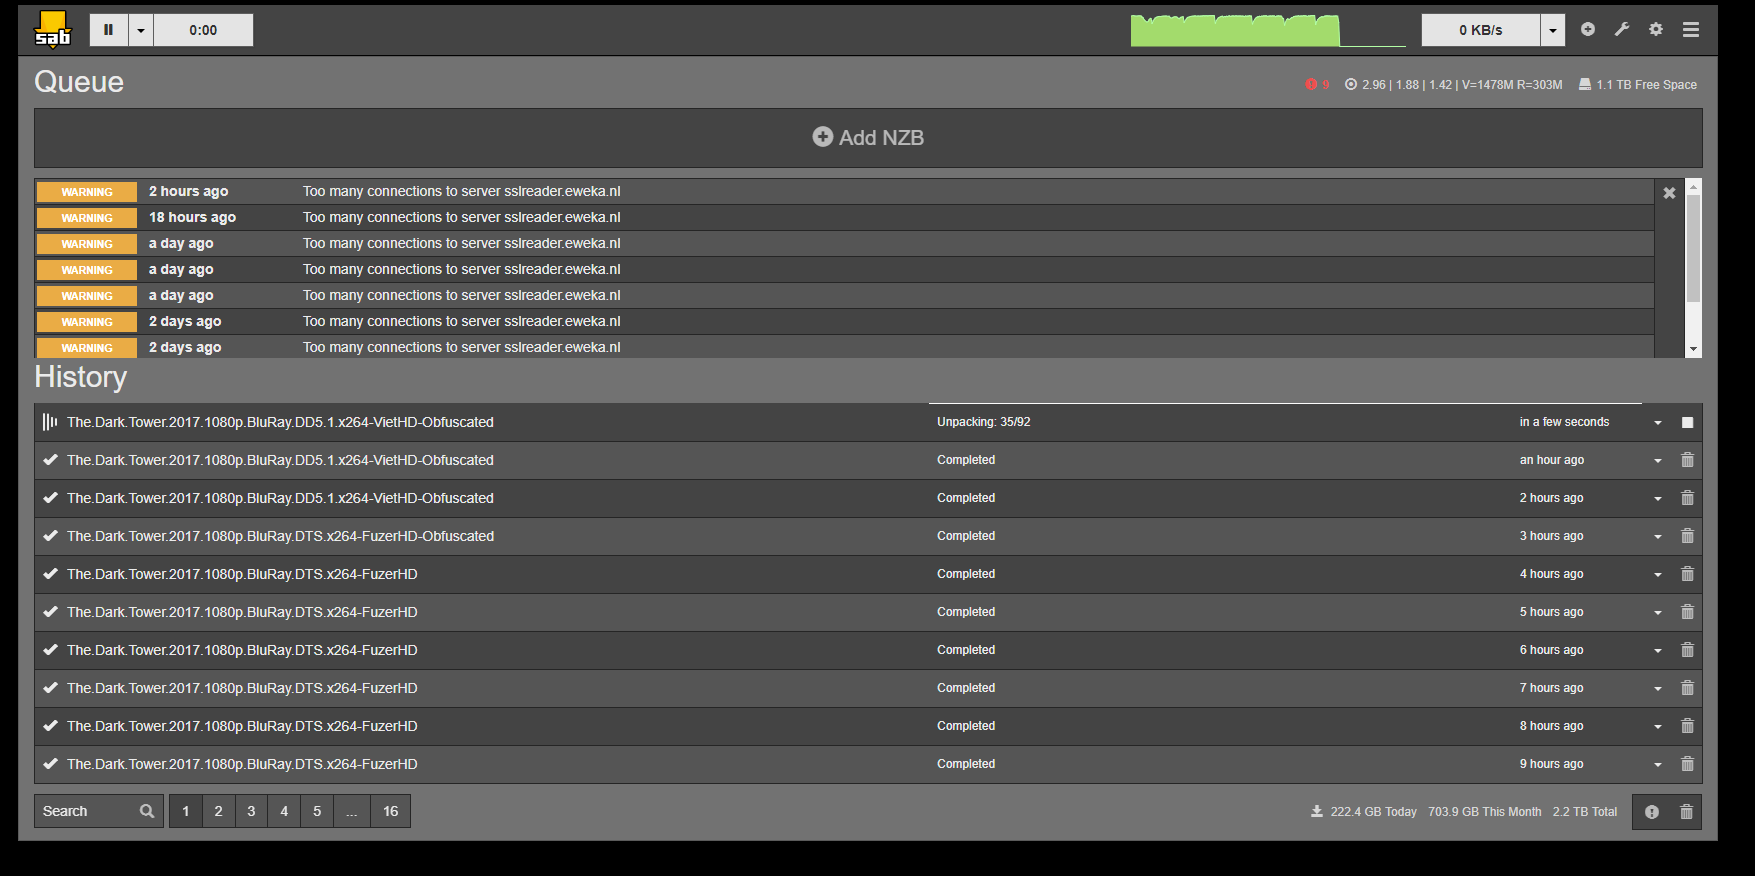1755x876 pixels.
Task: Expand details of the currently unpacking job
Action: coord(1658,423)
